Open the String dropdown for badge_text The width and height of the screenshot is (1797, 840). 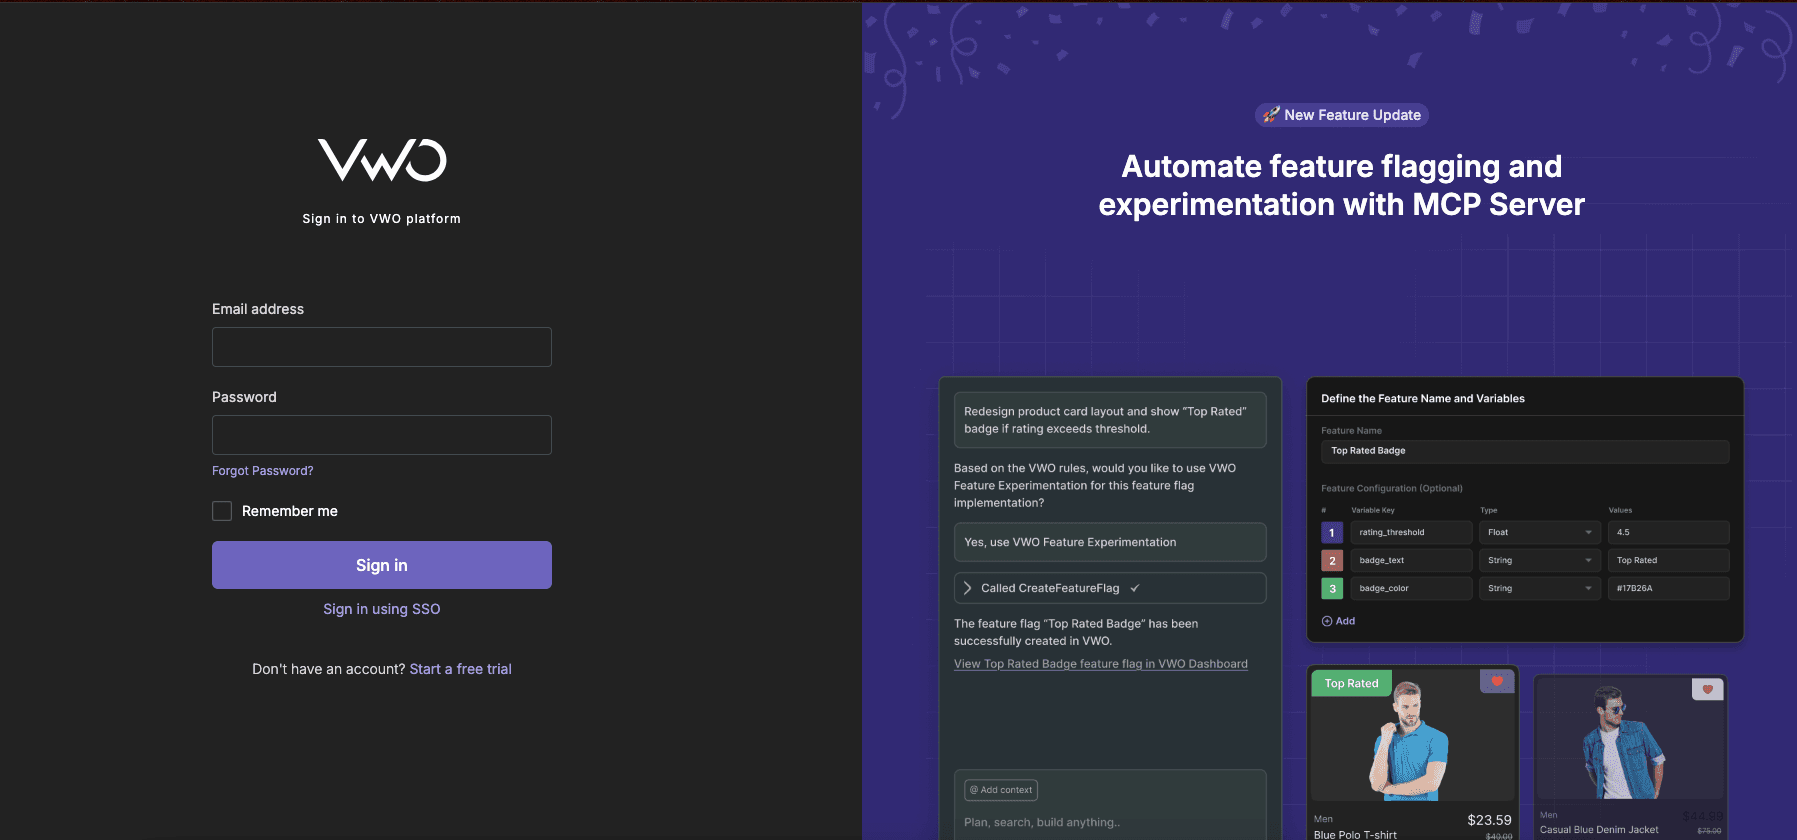coord(1540,560)
